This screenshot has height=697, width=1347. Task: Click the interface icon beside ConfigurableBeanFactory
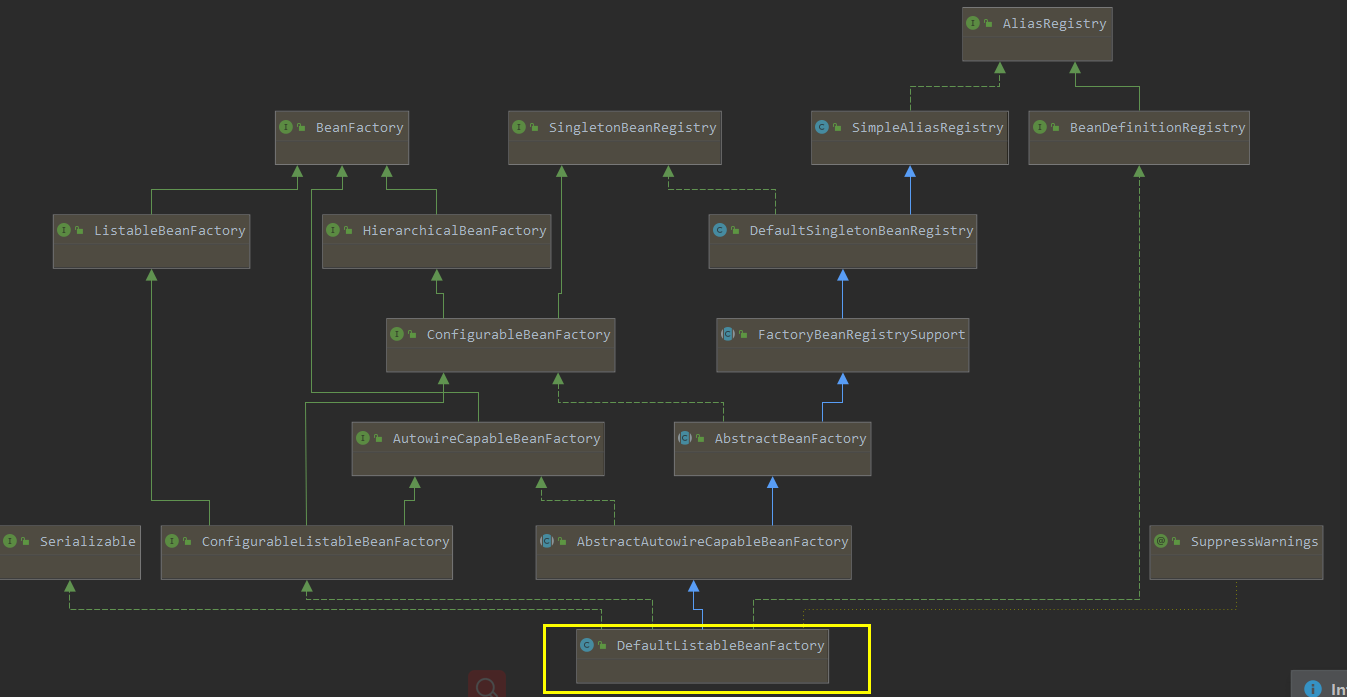[x=397, y=334]
